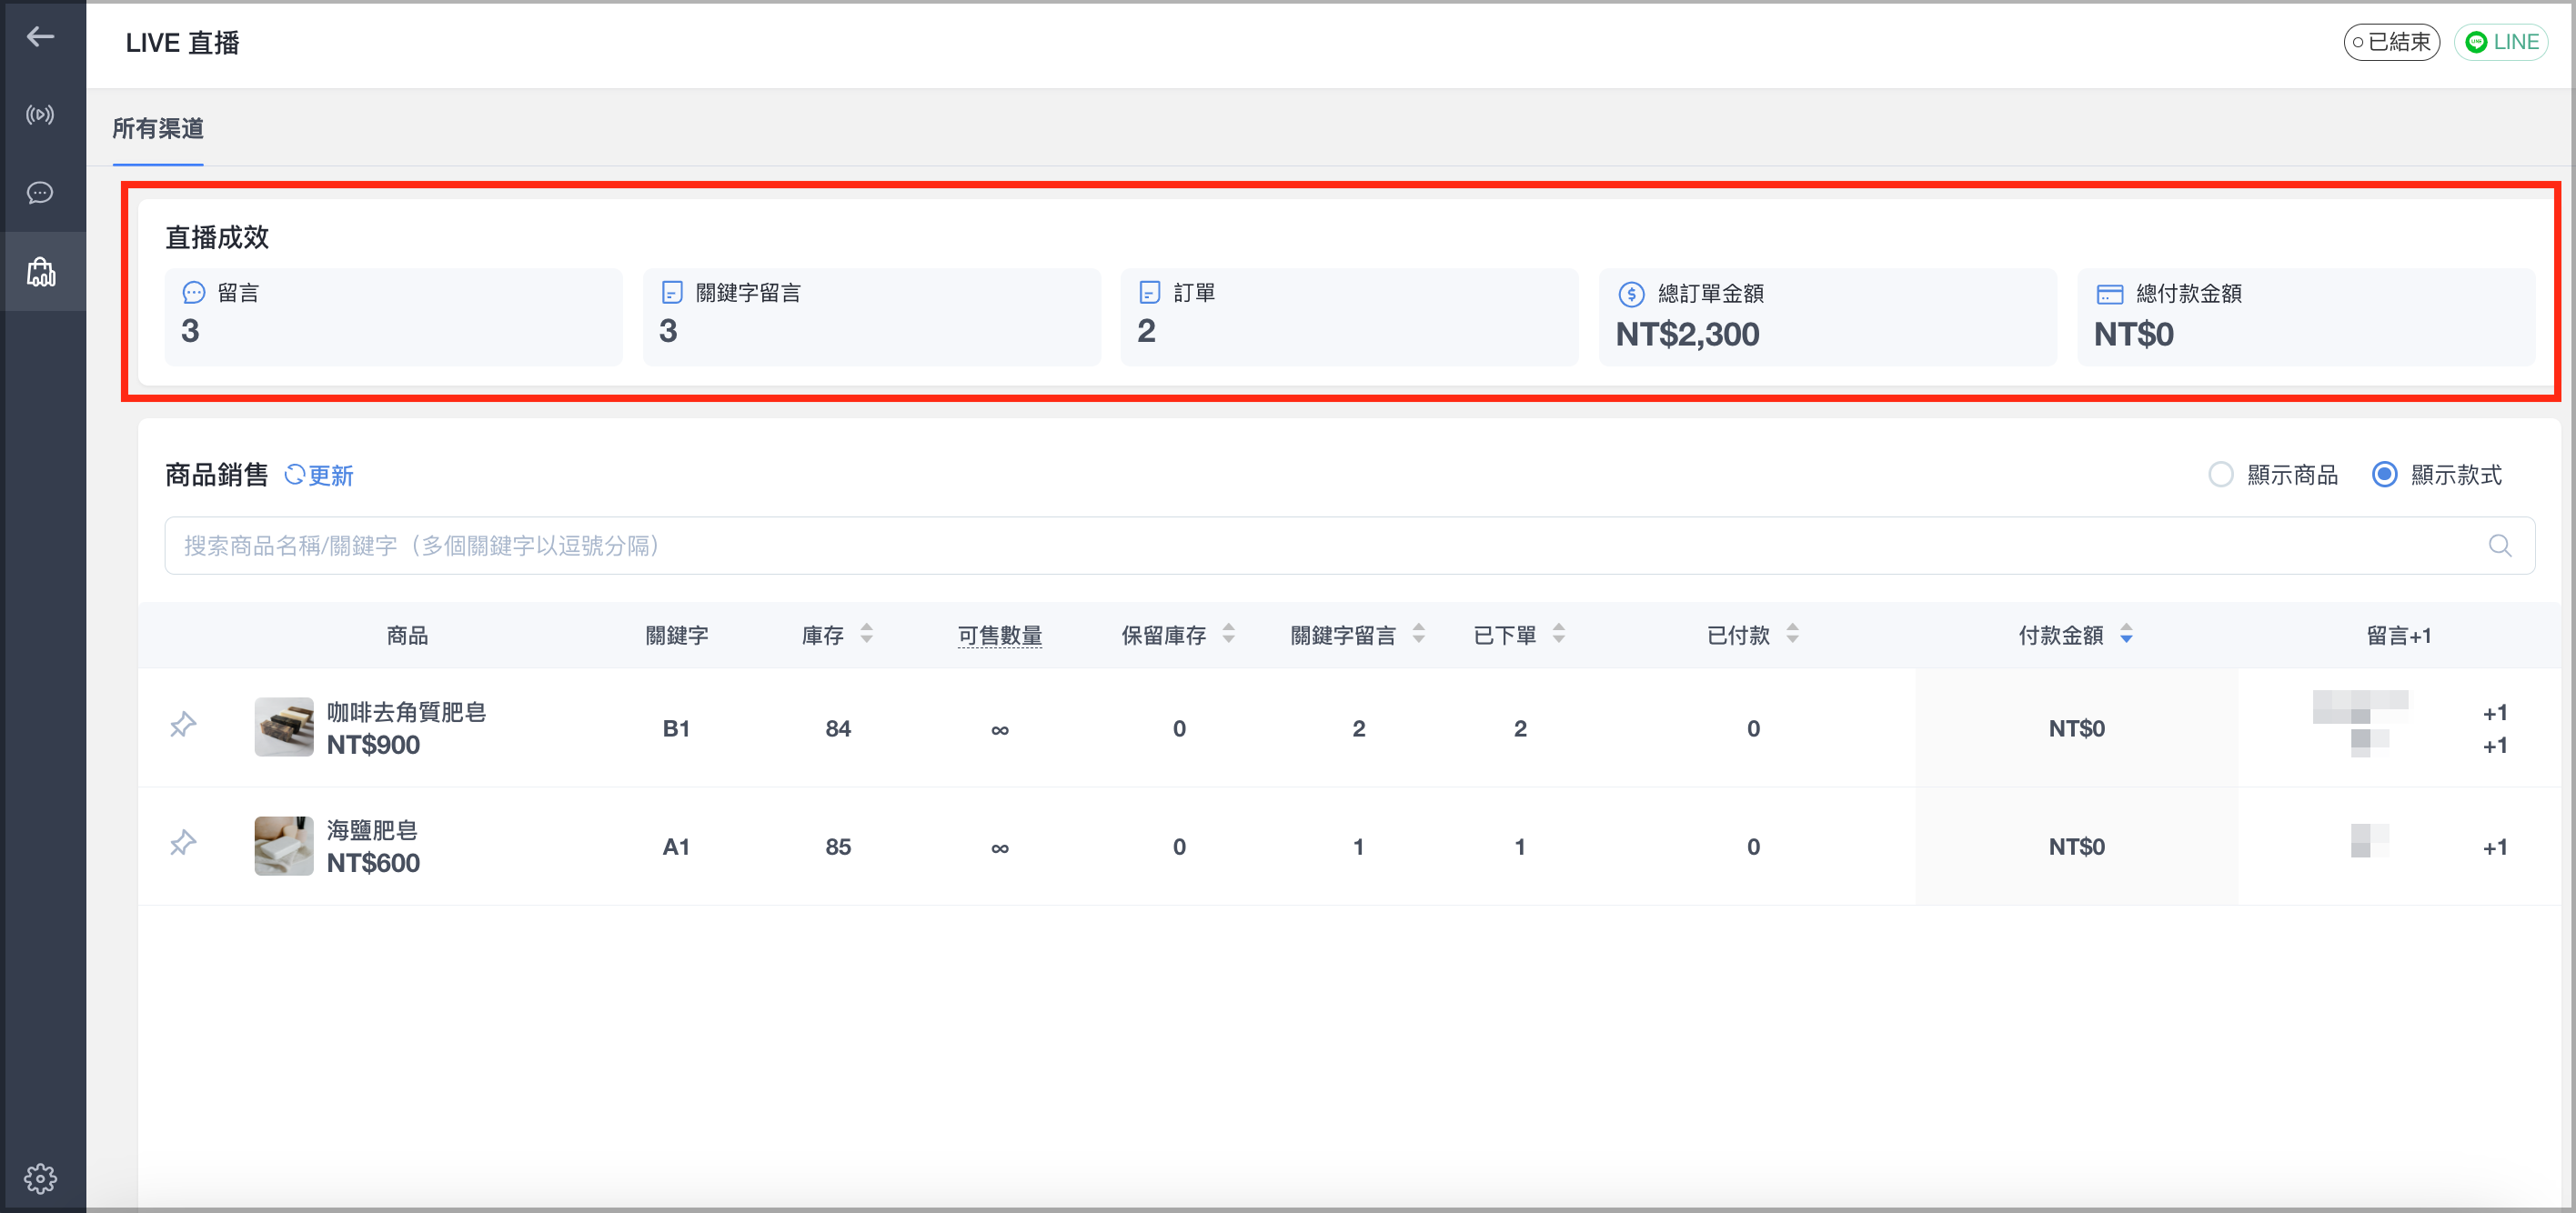The width and height of the screenshot is (2576, 1213).
Task: Sort by 保留庫存 column arrows
Action: tap(1229, 634)
